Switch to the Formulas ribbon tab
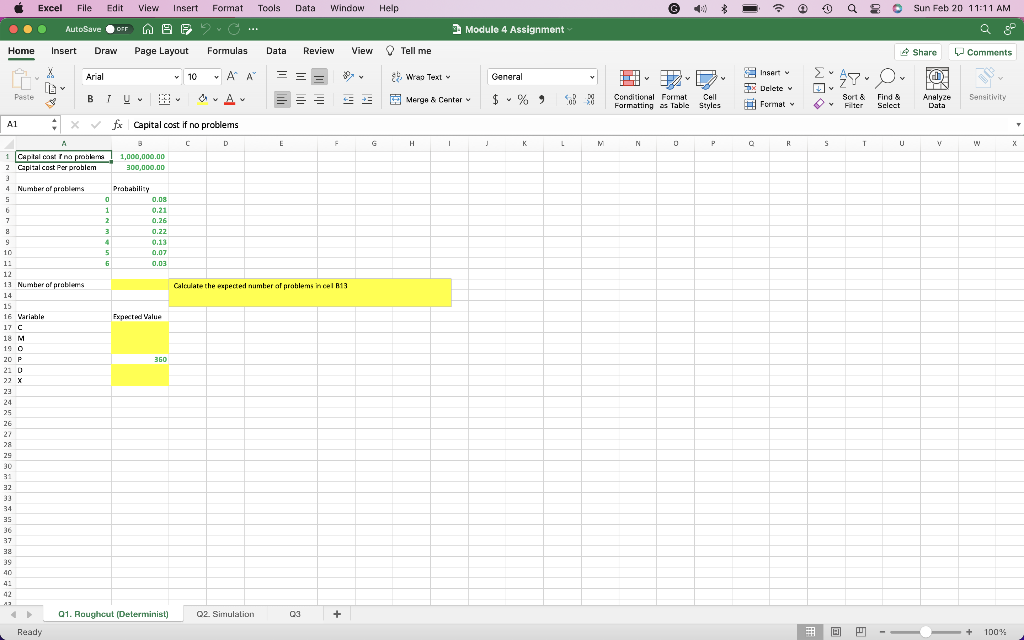1024x640 pixels. pos(228,51)
